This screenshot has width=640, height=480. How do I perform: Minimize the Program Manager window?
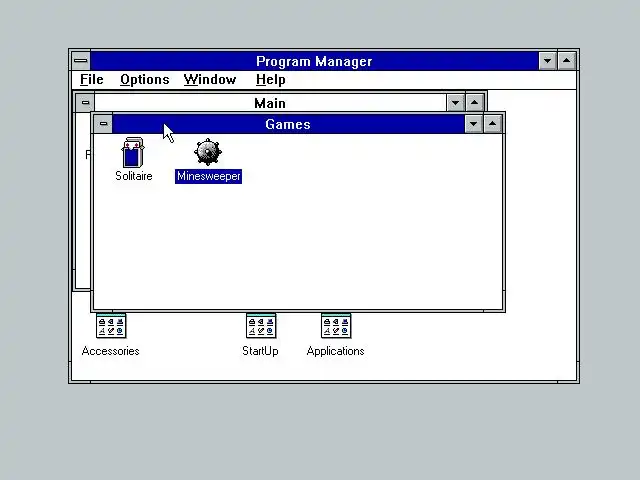coord(547,61)
